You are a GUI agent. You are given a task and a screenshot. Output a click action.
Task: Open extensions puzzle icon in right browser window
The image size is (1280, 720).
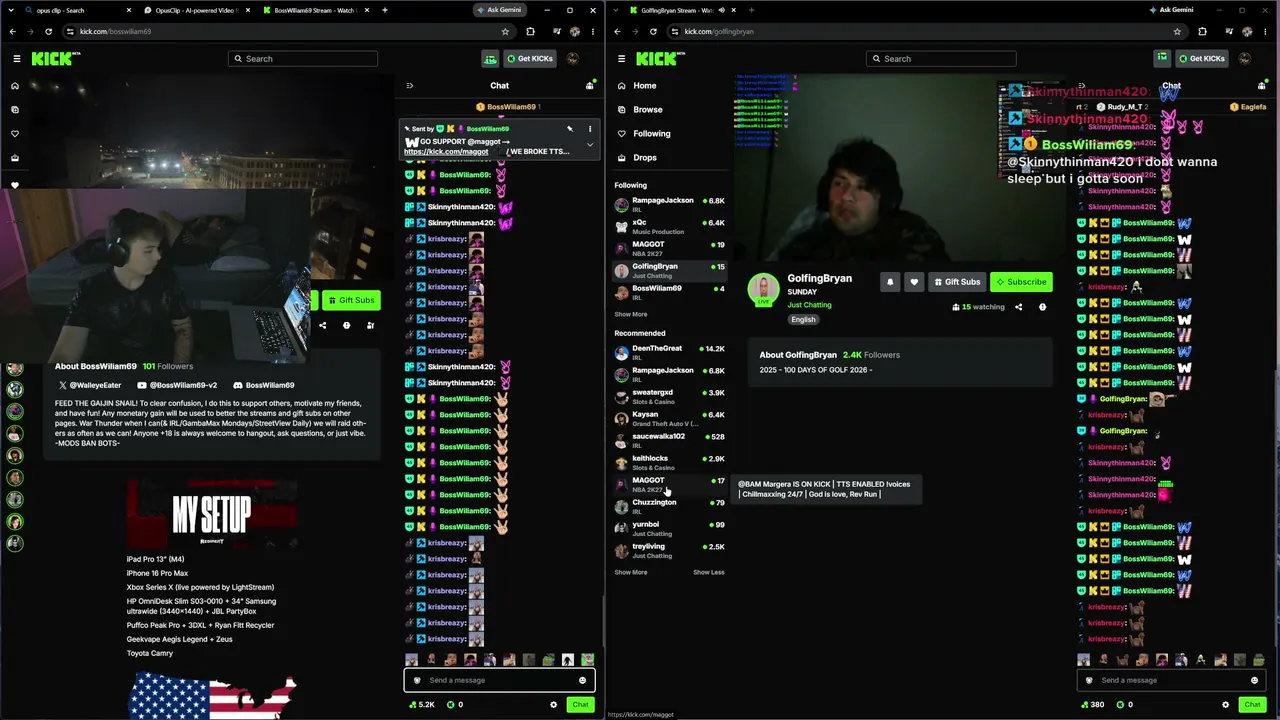point(1202,31)
